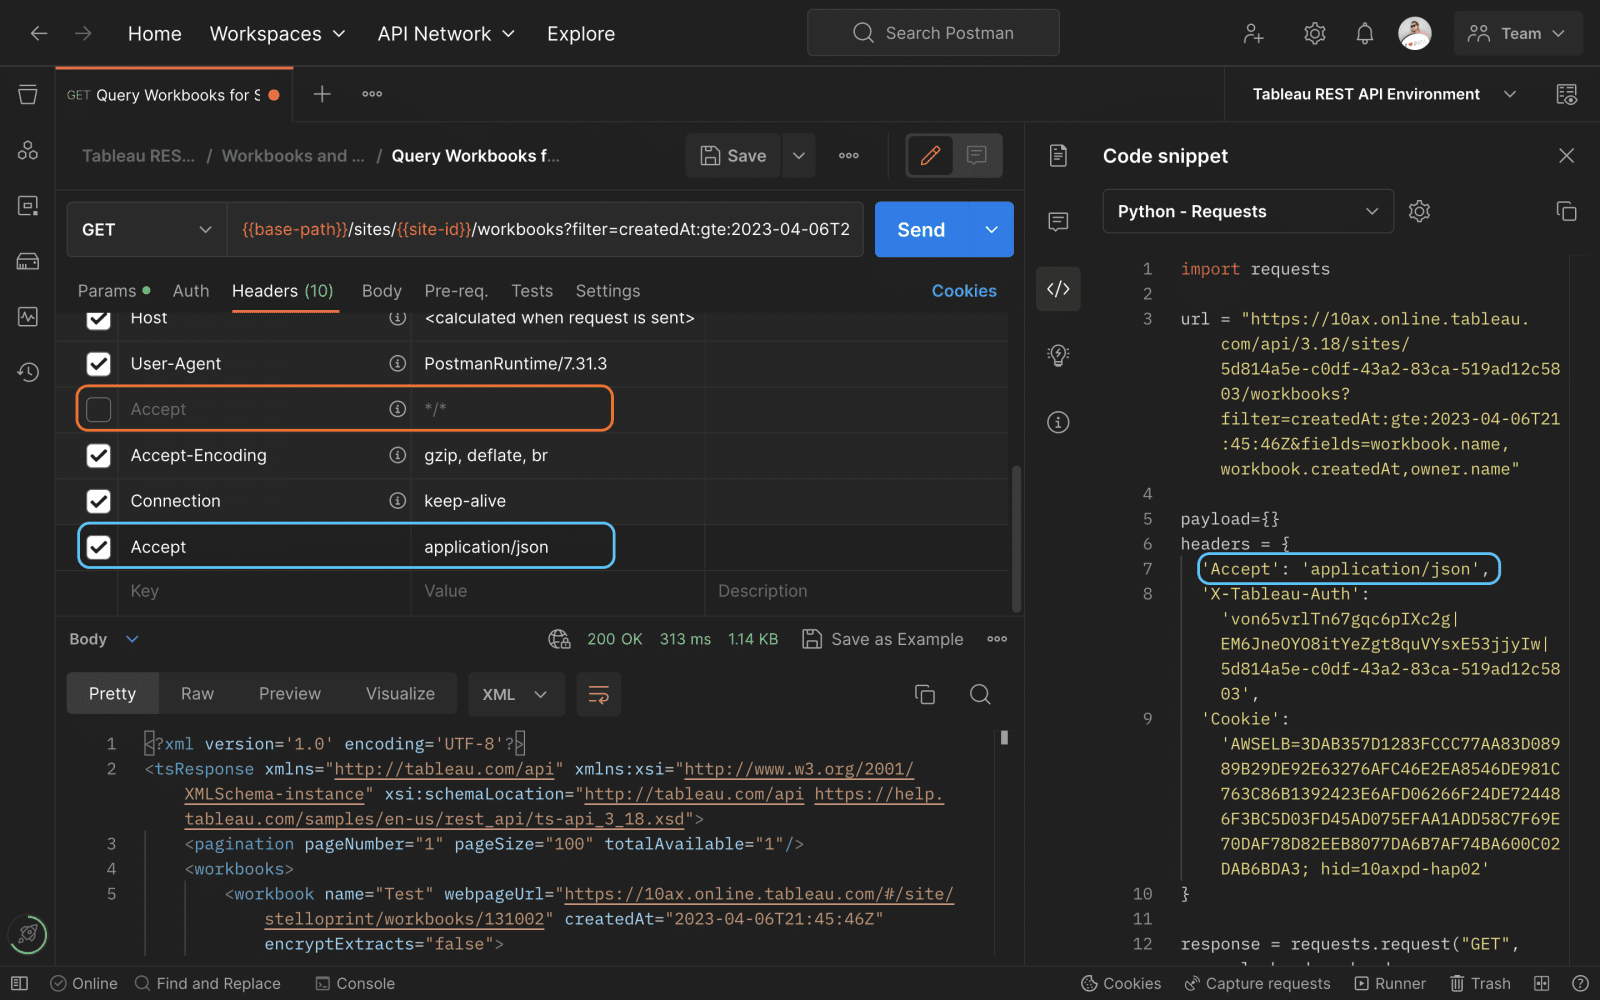Viewport: 1600px width, 1000px height.
Task: Uncheck the Connection header checkbox
Action: (98, 501)
